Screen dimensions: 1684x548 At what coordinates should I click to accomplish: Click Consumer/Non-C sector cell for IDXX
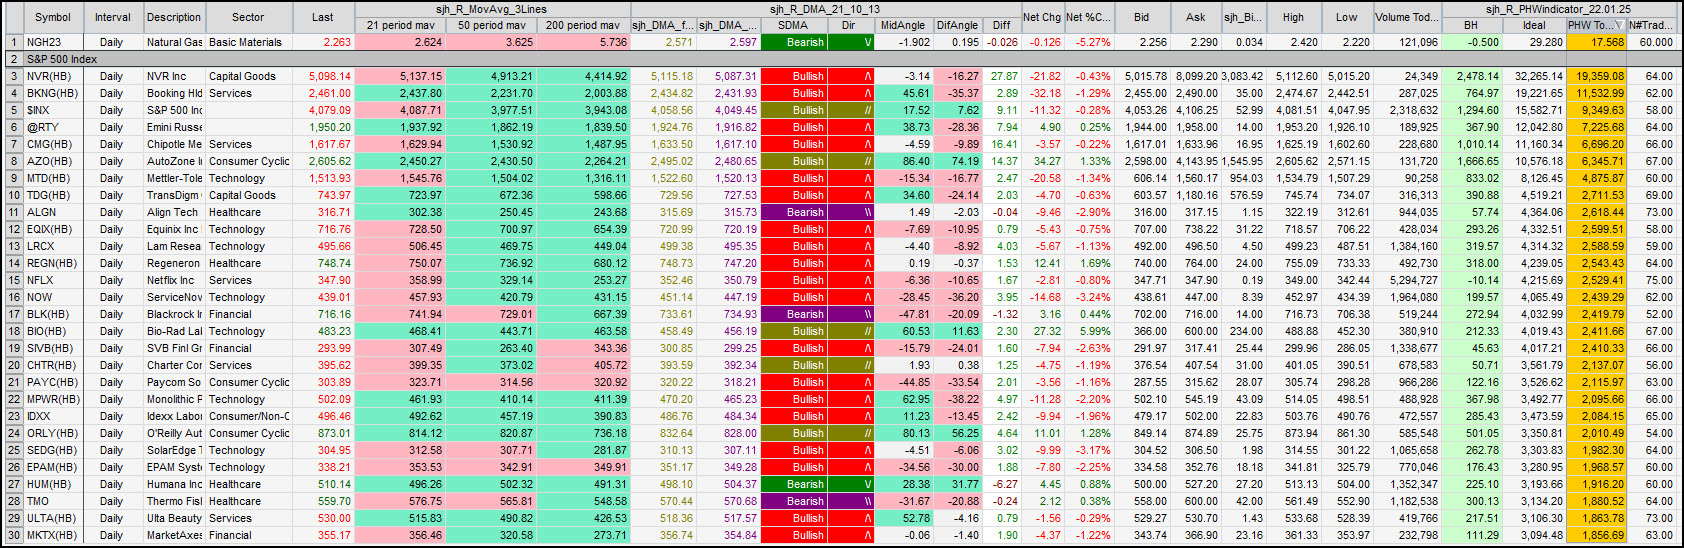[x=248, y=416]
